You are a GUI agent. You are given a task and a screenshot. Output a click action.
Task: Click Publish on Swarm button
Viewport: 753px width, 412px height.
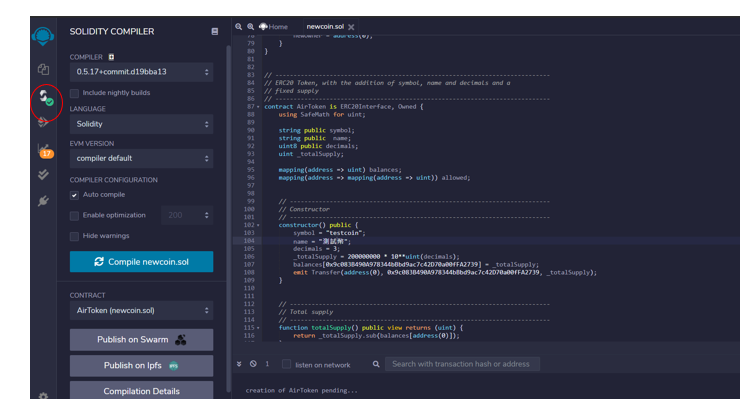click(141, 340)
